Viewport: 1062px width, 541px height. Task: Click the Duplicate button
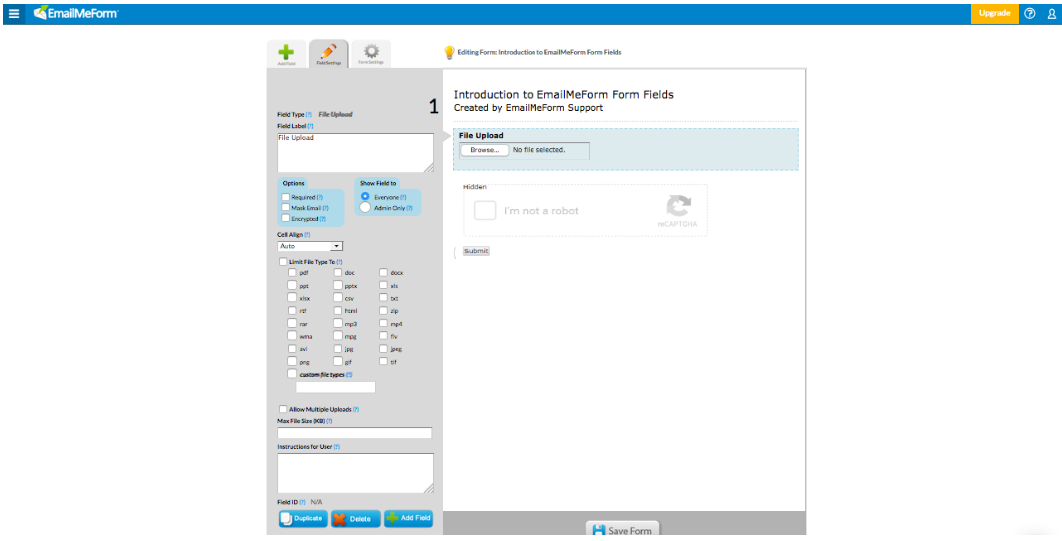pyautogui.click(x=303, y=519)
